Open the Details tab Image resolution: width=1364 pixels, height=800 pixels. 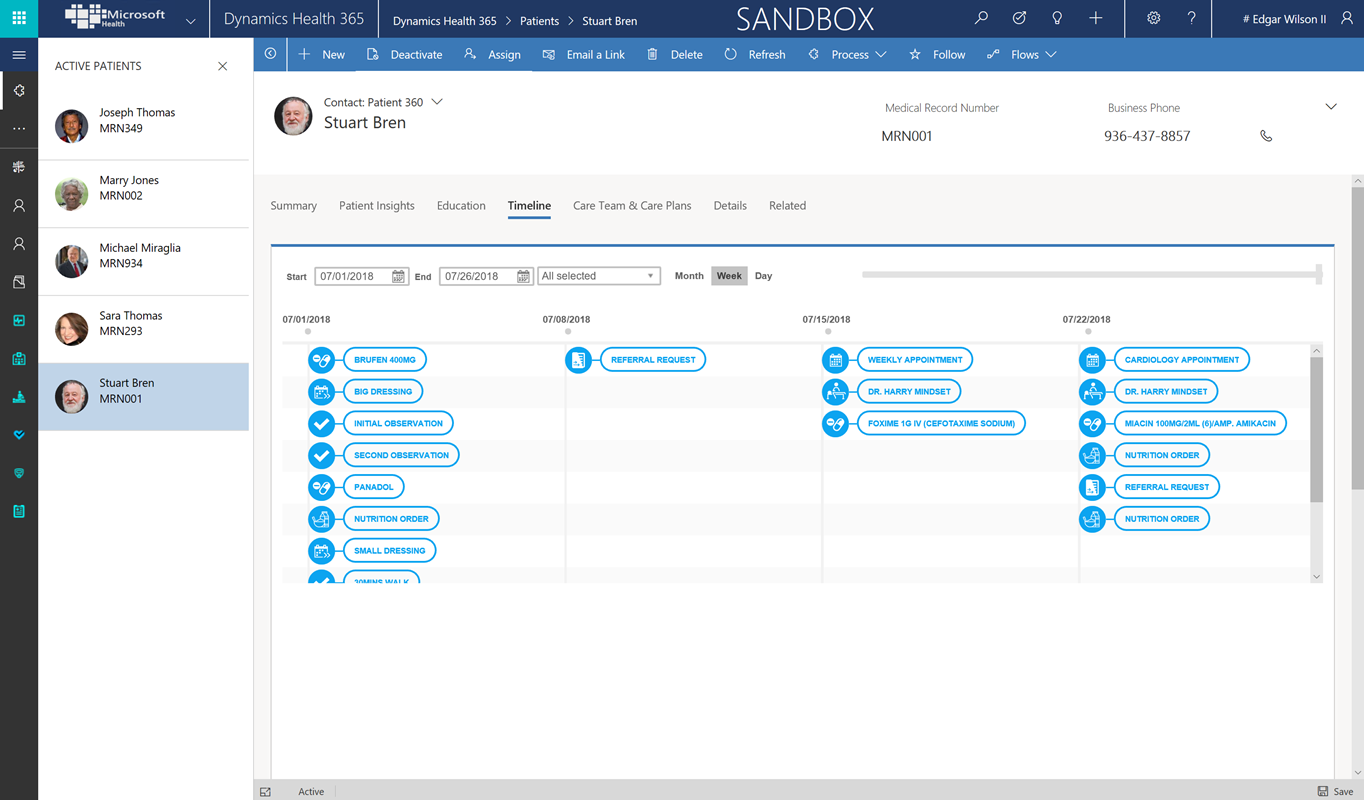tap(730, 206)
